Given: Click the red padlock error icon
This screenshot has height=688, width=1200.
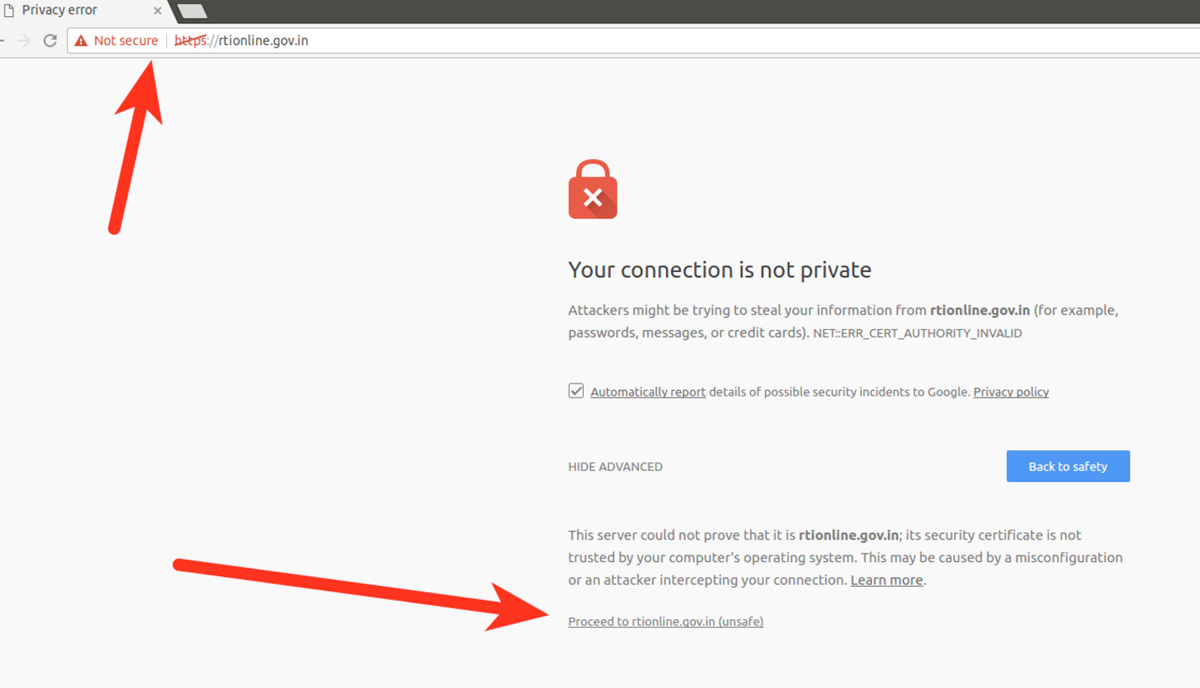Looking at the screenshot, I should 593,189.
